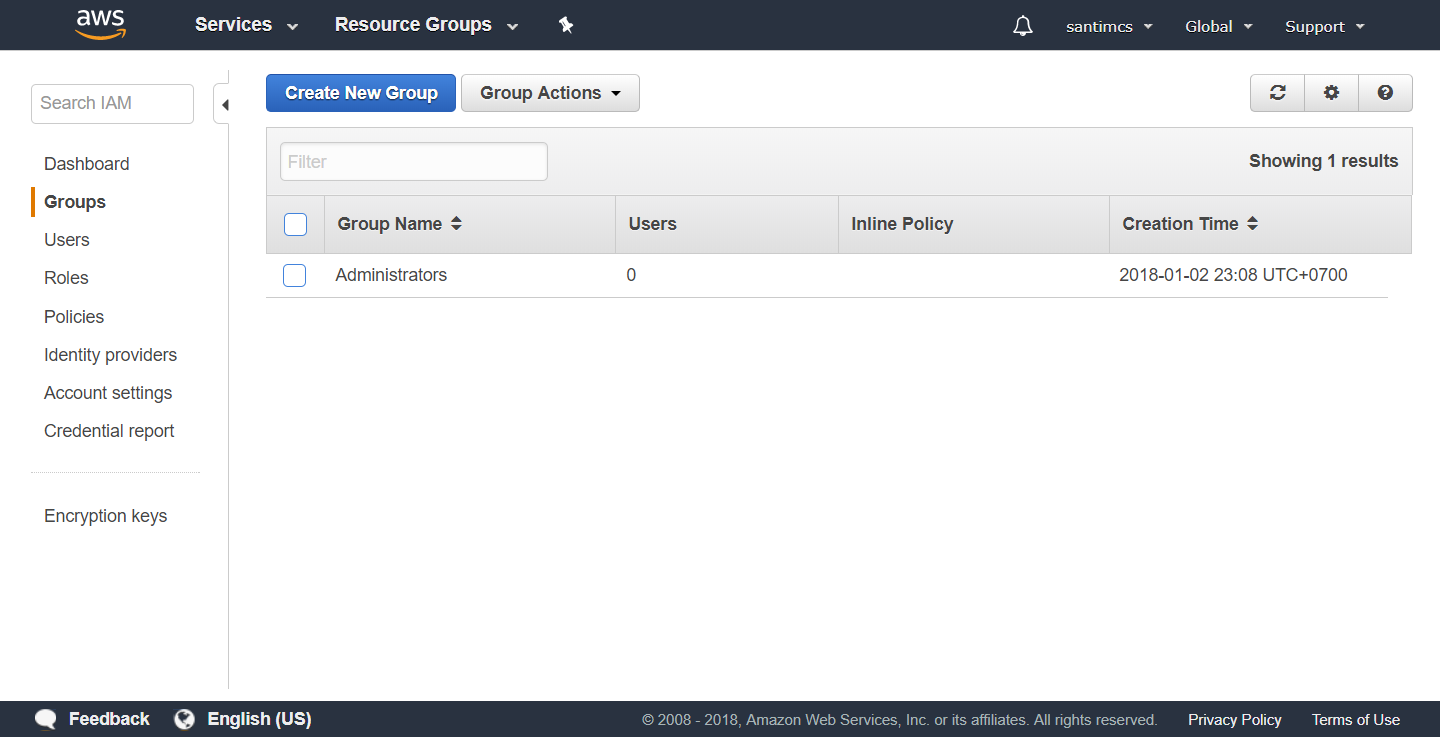Viewport: 1440px width, 737px height.
Task: Go to IAM Dashboard
Action: point(87,164)
